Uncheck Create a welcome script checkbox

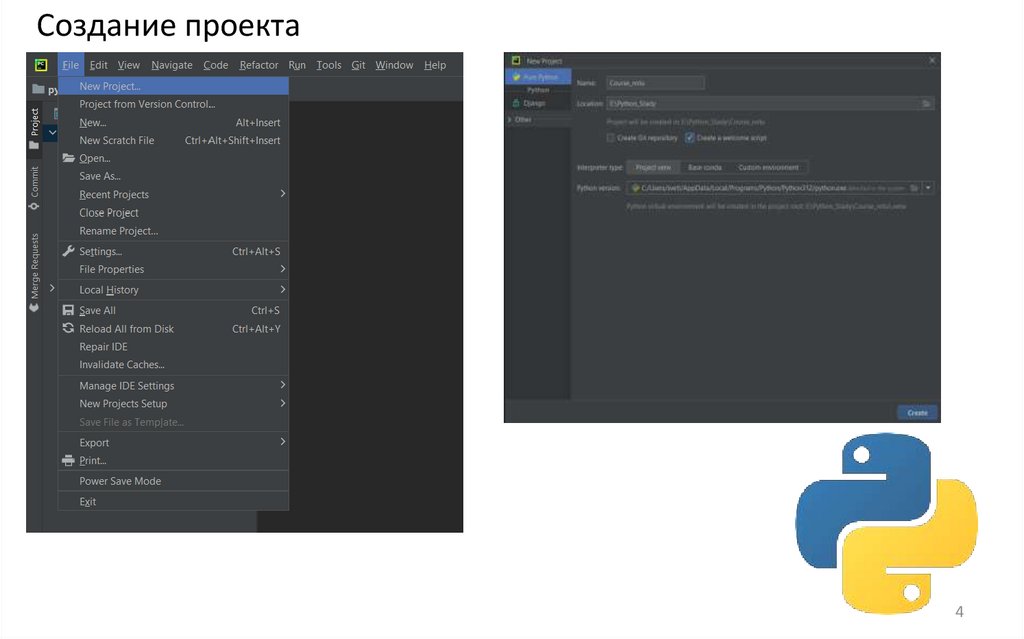click(x=689, y=138)
